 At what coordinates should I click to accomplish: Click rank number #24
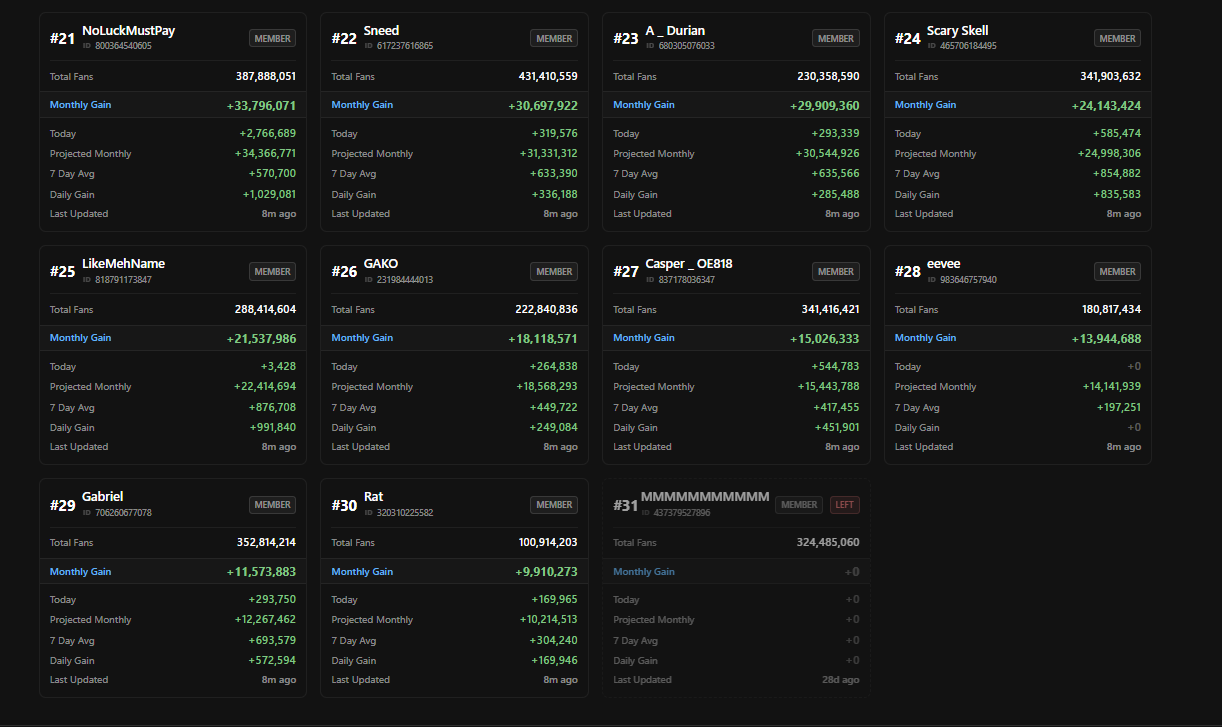(x=908, y=38)
